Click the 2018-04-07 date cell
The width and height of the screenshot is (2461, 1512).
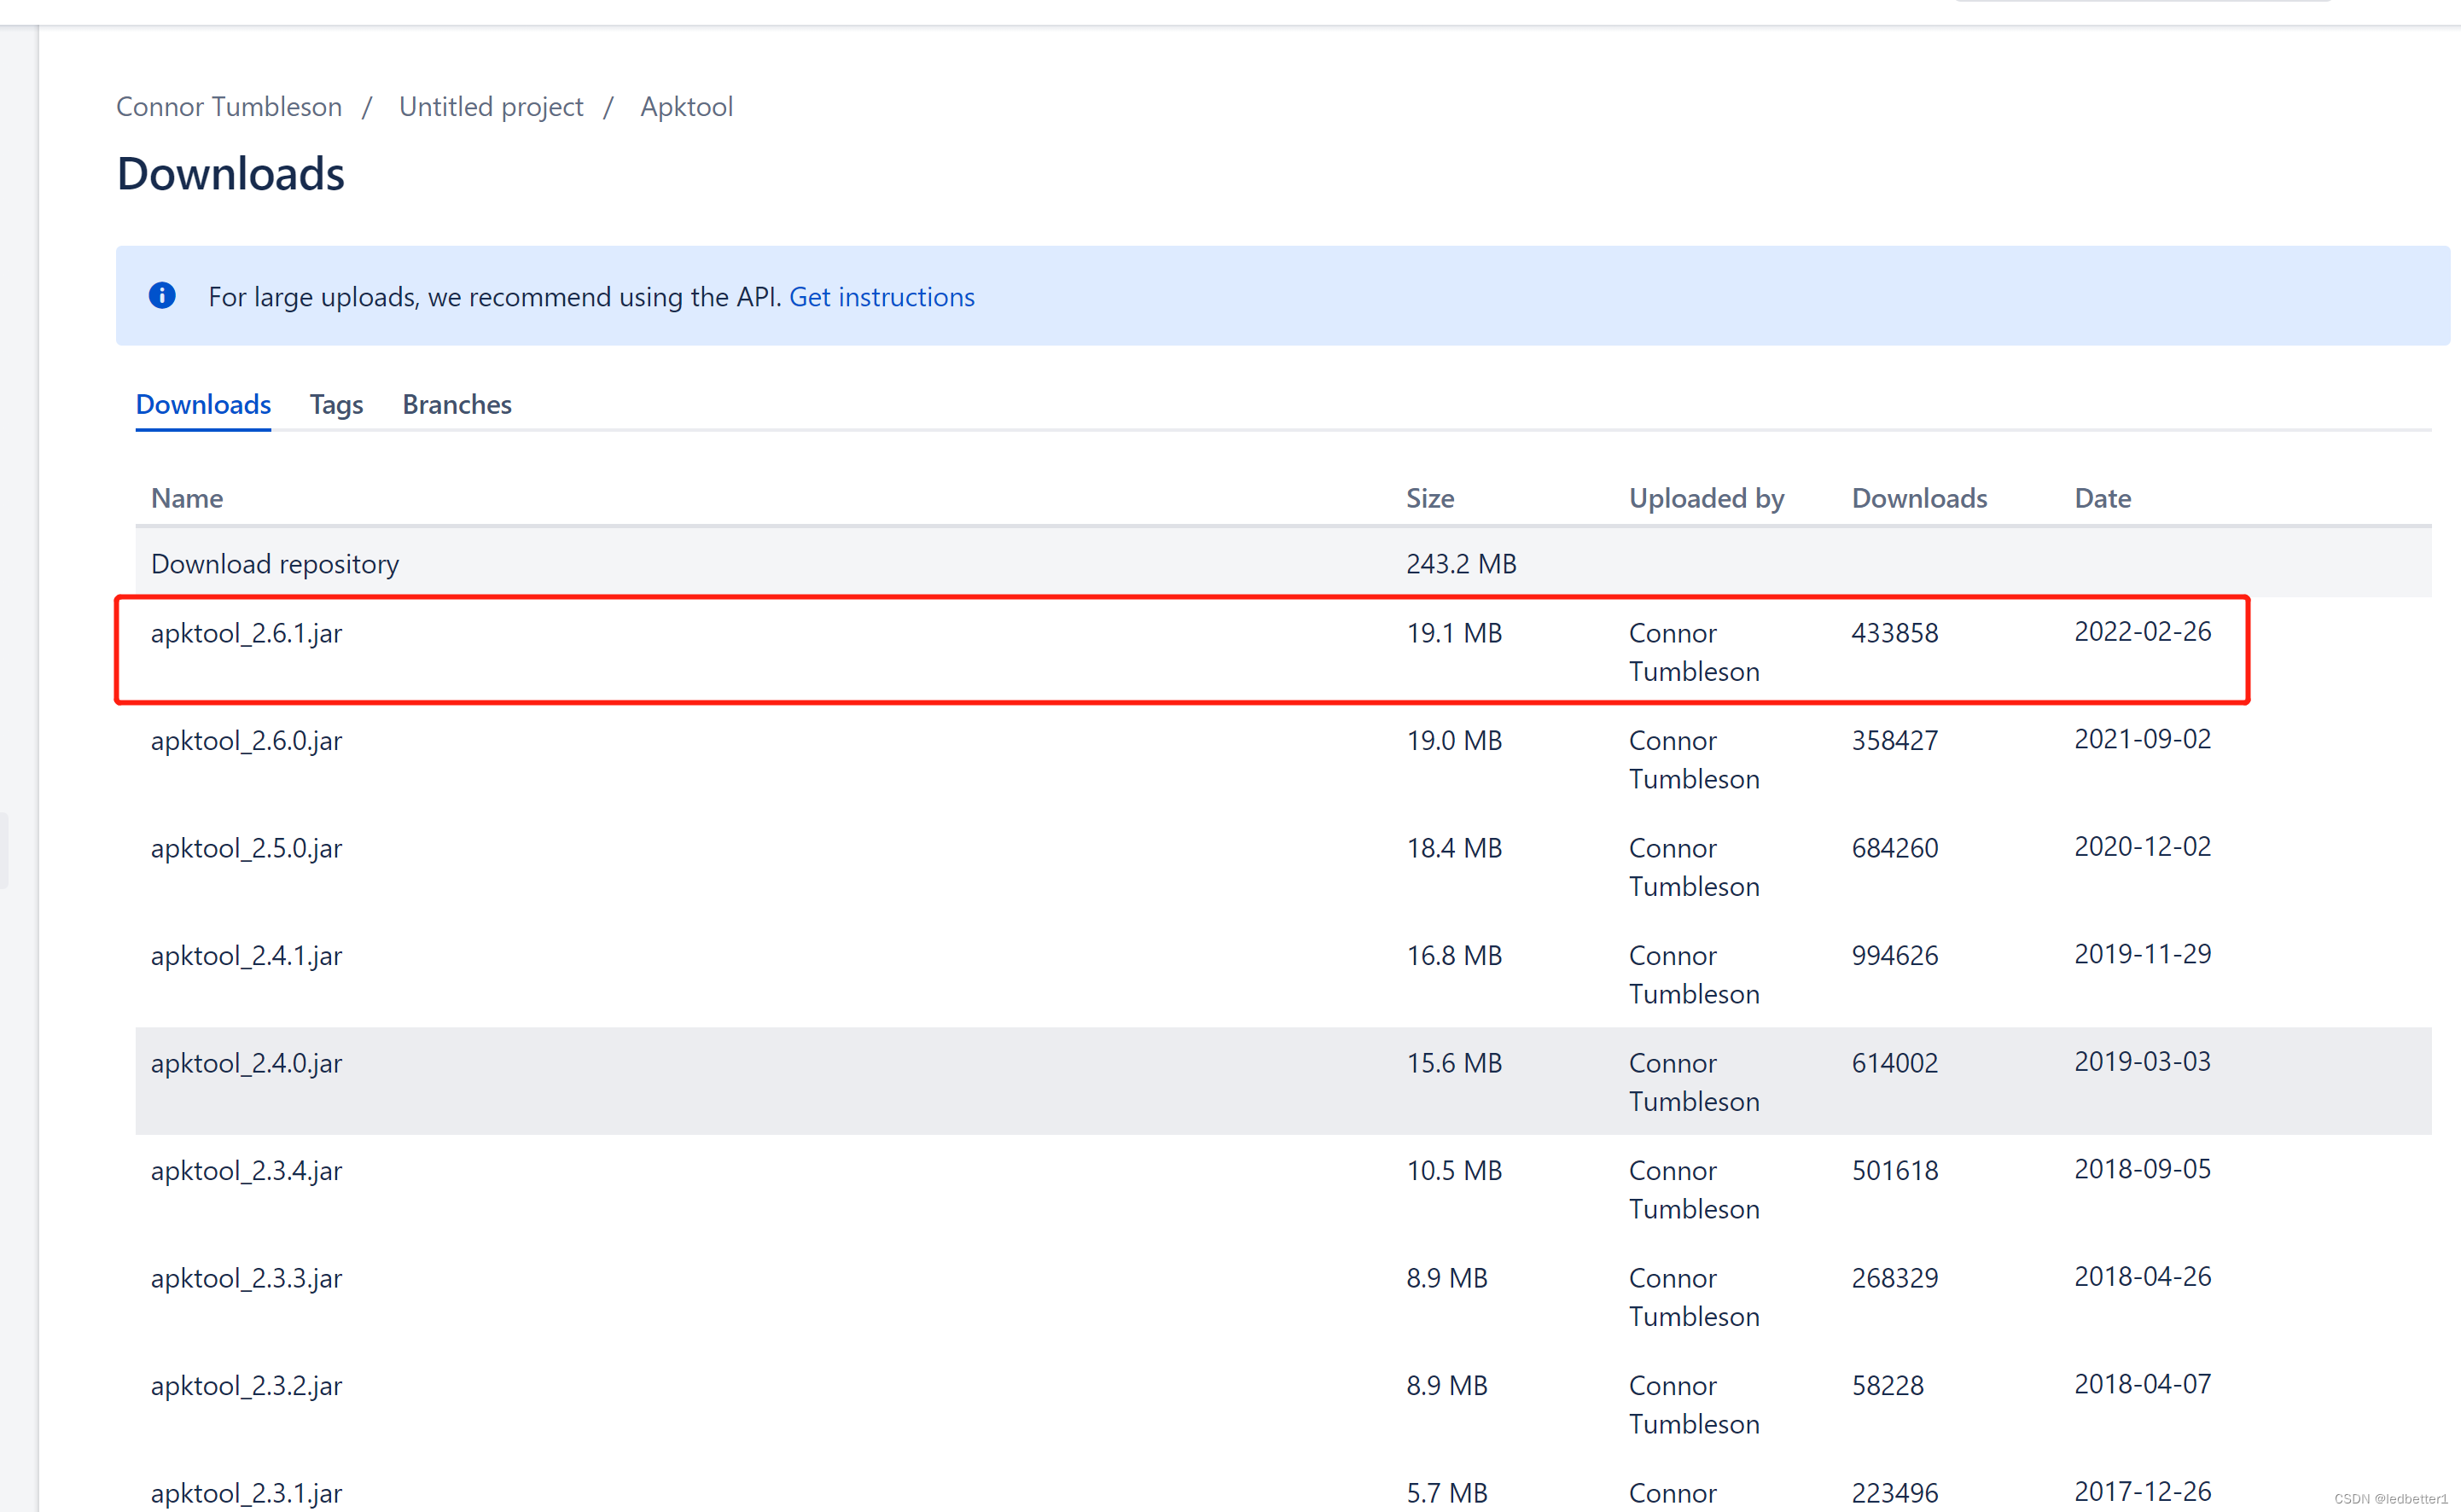tap(2142, 1384)
